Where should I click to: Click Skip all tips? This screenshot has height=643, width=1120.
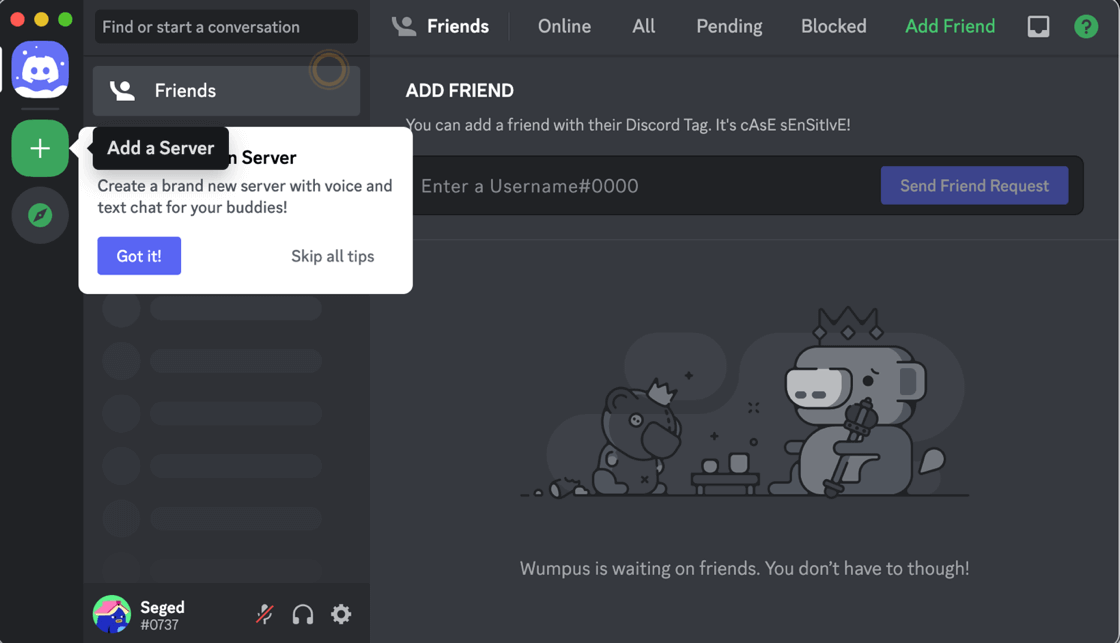(x=332, y=256)
